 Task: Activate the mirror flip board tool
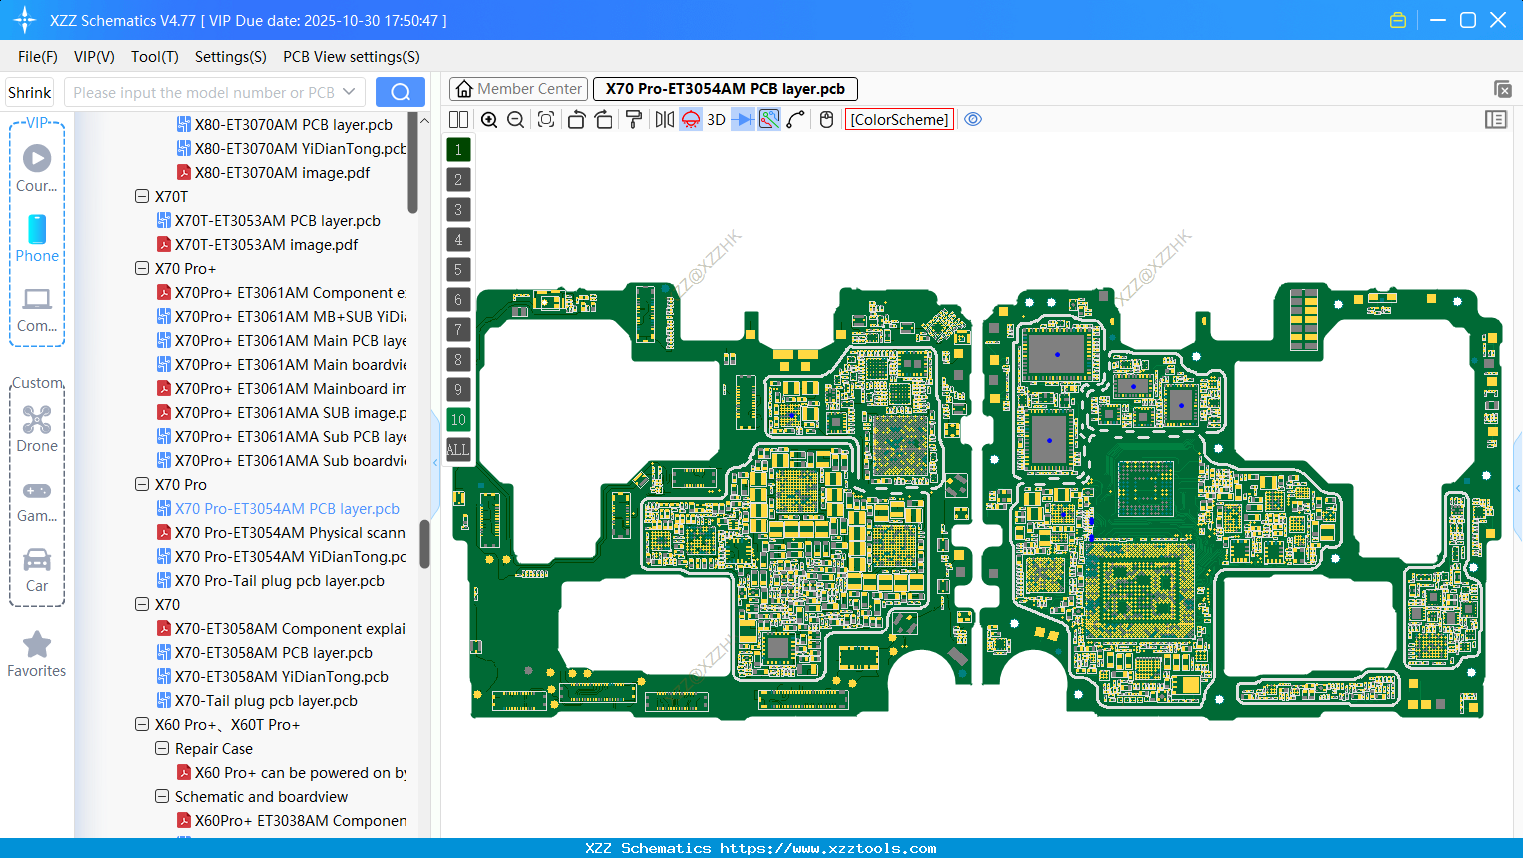pos(665,119)
